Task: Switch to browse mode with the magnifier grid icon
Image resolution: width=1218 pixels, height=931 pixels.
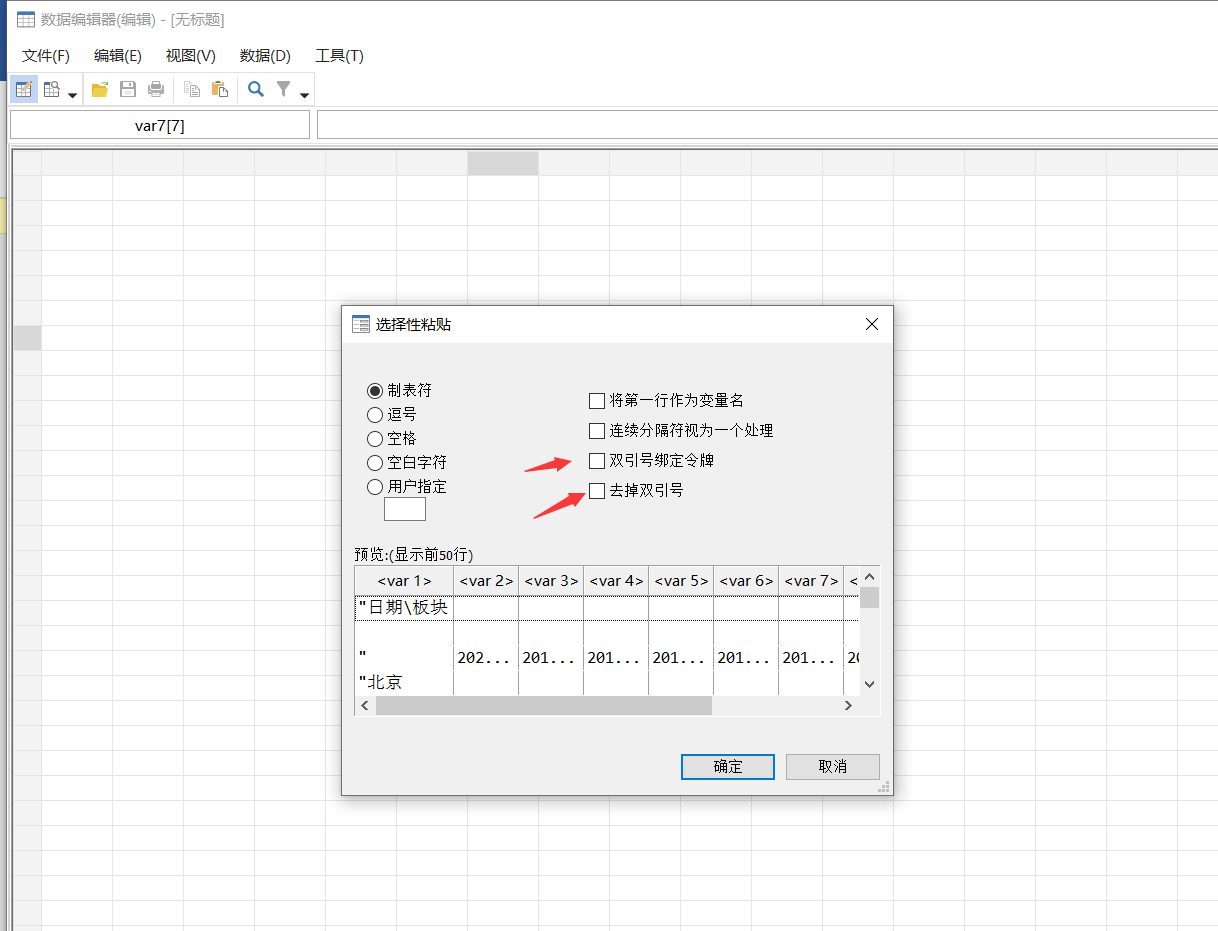Action: (50, 89)
